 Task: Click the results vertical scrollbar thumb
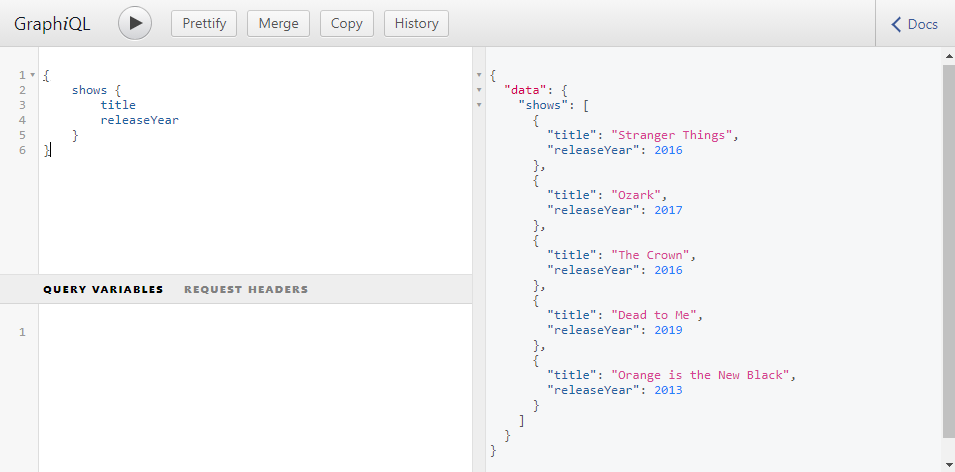tap(949, 250)
